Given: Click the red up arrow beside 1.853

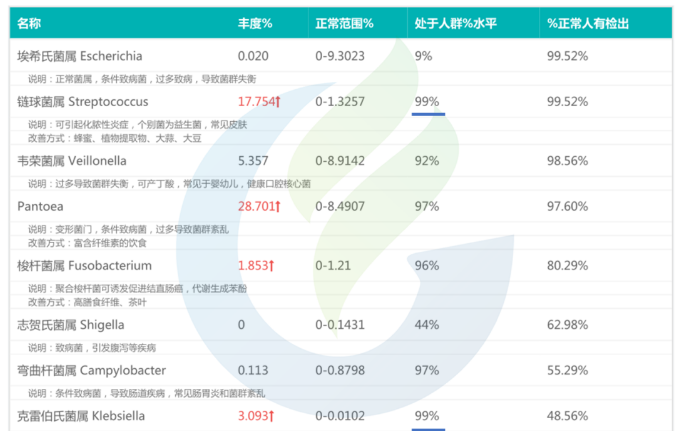Looking at the screenshot, I should pyautogui.click(x=272, y=266).
